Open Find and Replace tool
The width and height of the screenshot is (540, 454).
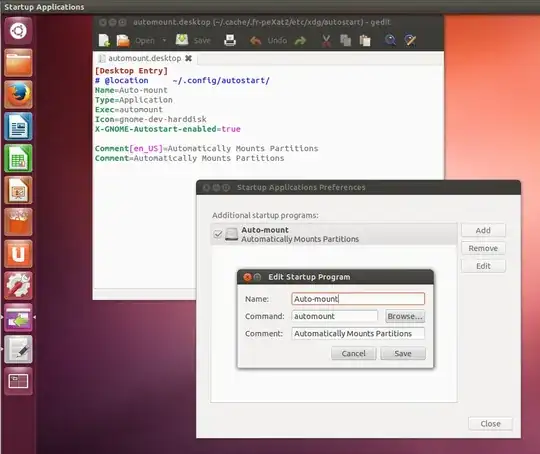pos(410,40)
